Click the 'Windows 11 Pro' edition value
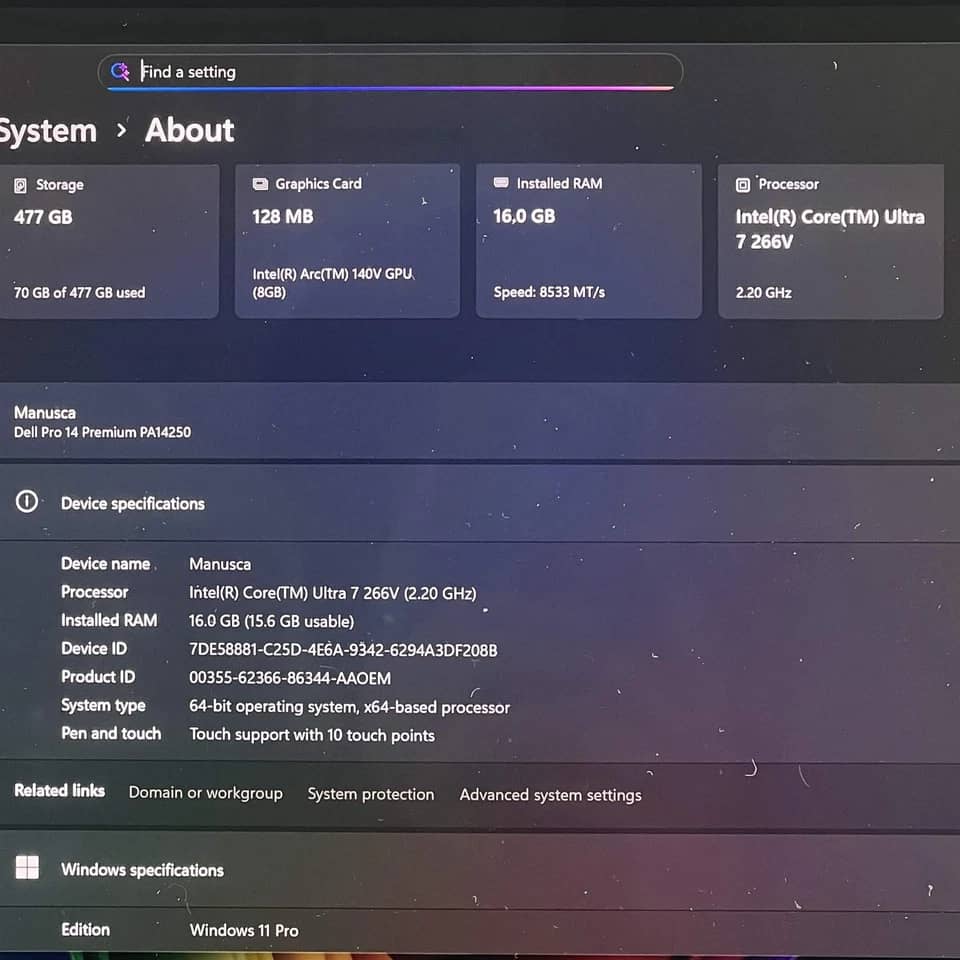Image resolution: width=960 pixels, height=960 pixels. click(x=244, y=930)
